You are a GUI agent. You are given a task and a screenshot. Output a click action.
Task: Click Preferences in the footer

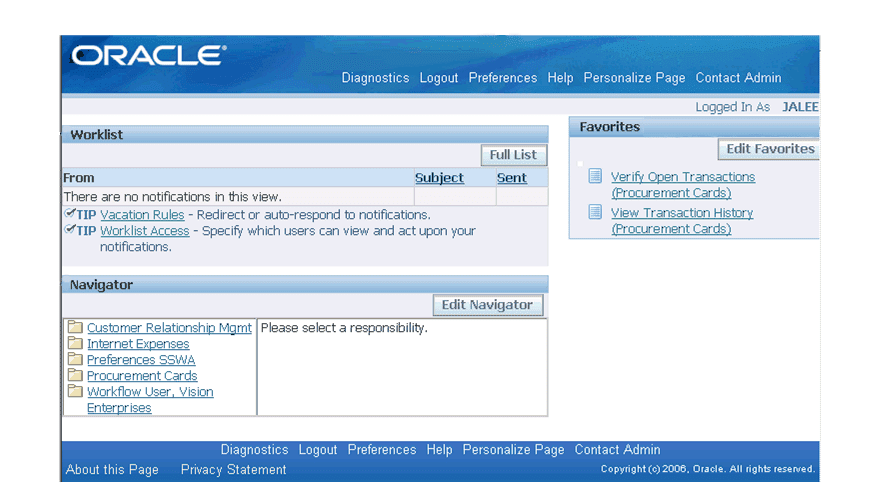382,450
